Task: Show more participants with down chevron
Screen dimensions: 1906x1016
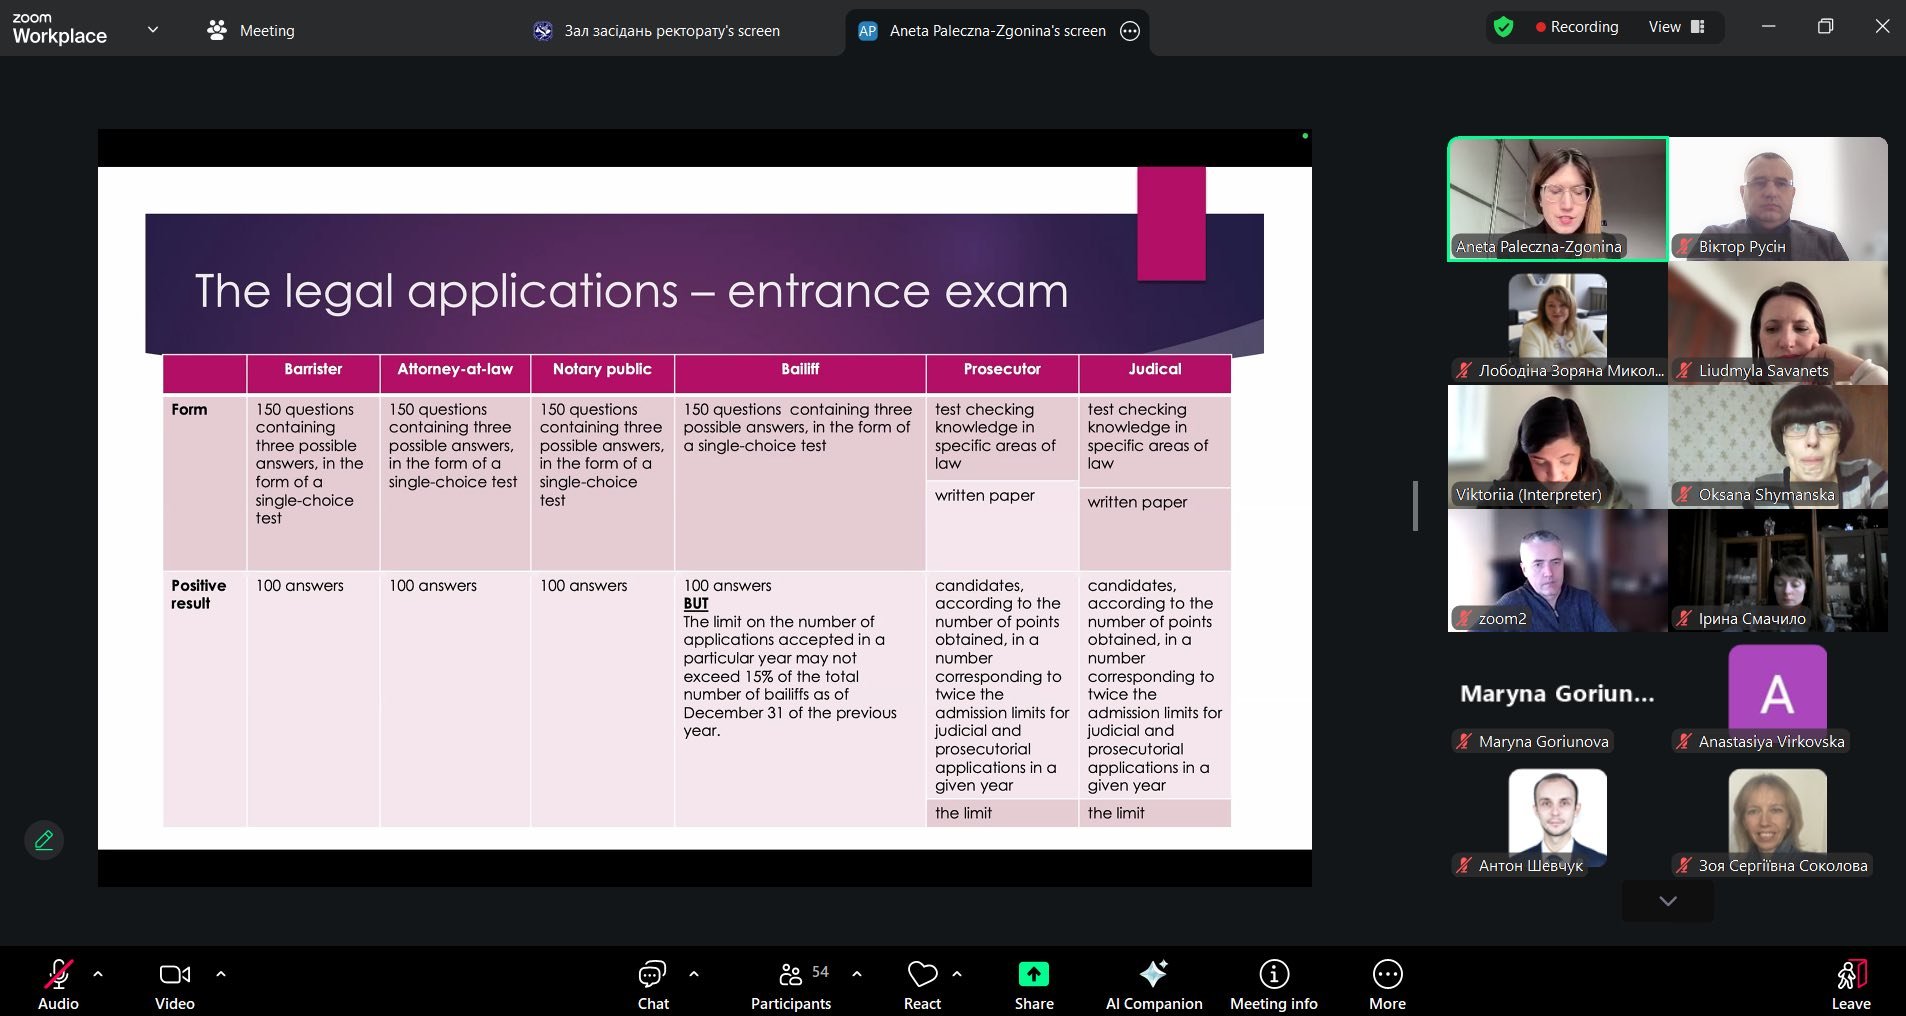Action: 1667,901
